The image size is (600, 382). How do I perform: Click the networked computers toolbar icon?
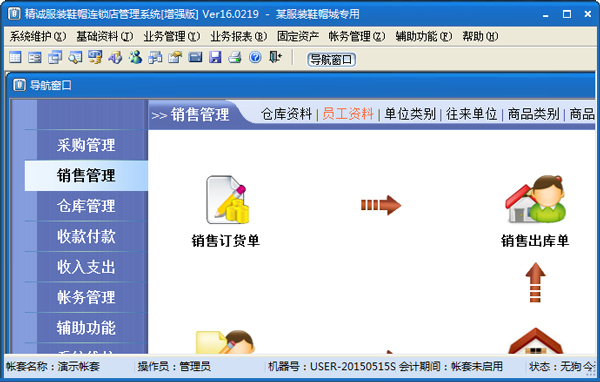coord(155,58)
